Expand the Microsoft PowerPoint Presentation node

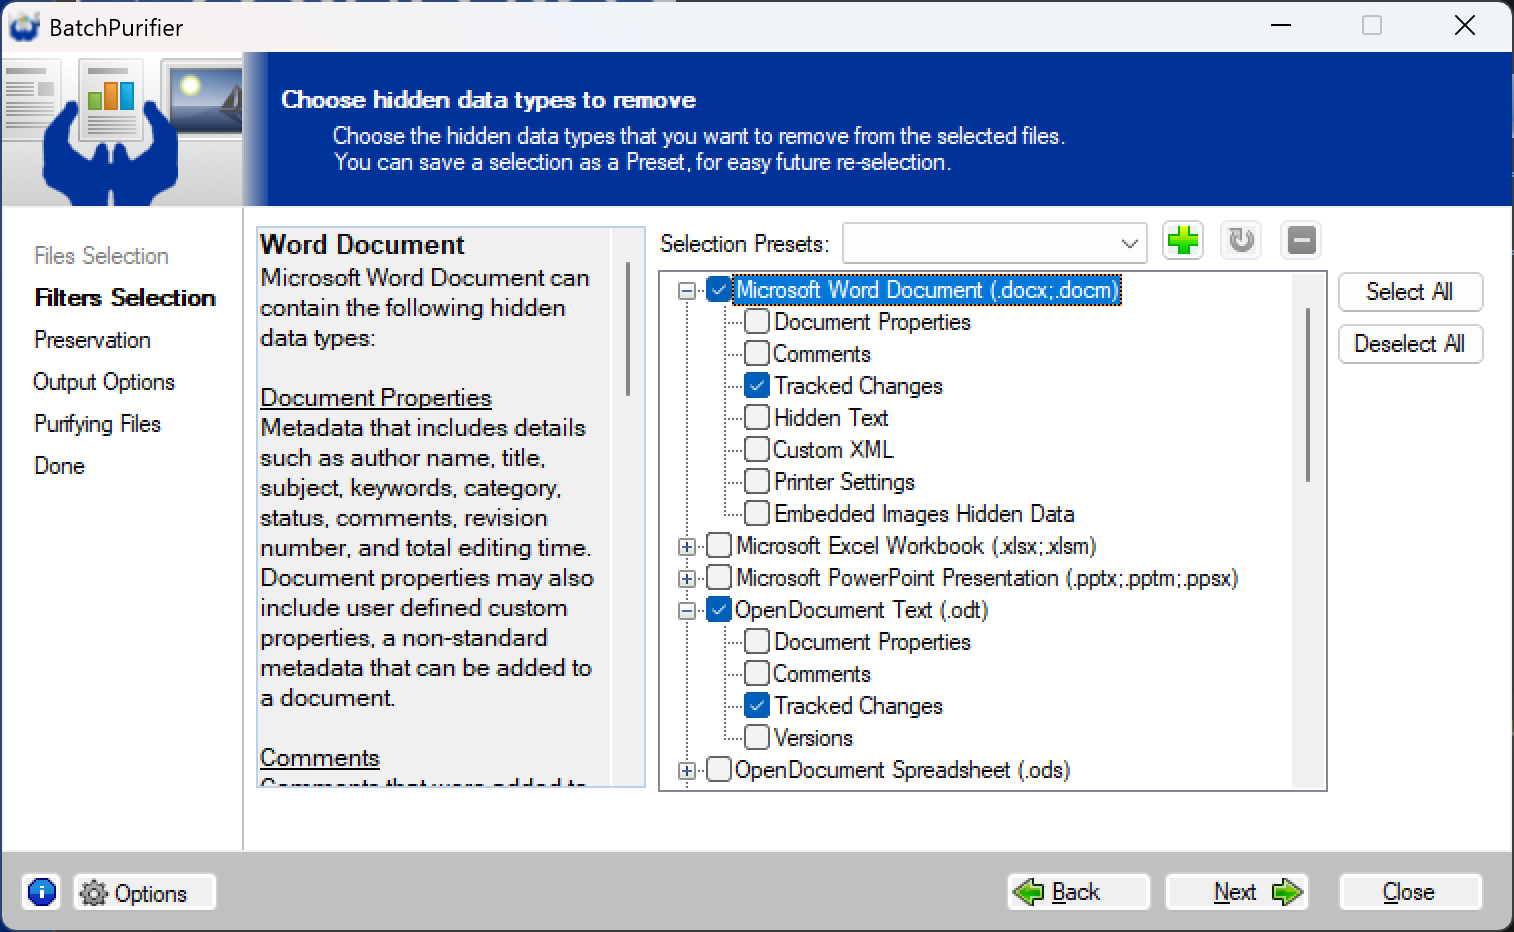point(687,579)
